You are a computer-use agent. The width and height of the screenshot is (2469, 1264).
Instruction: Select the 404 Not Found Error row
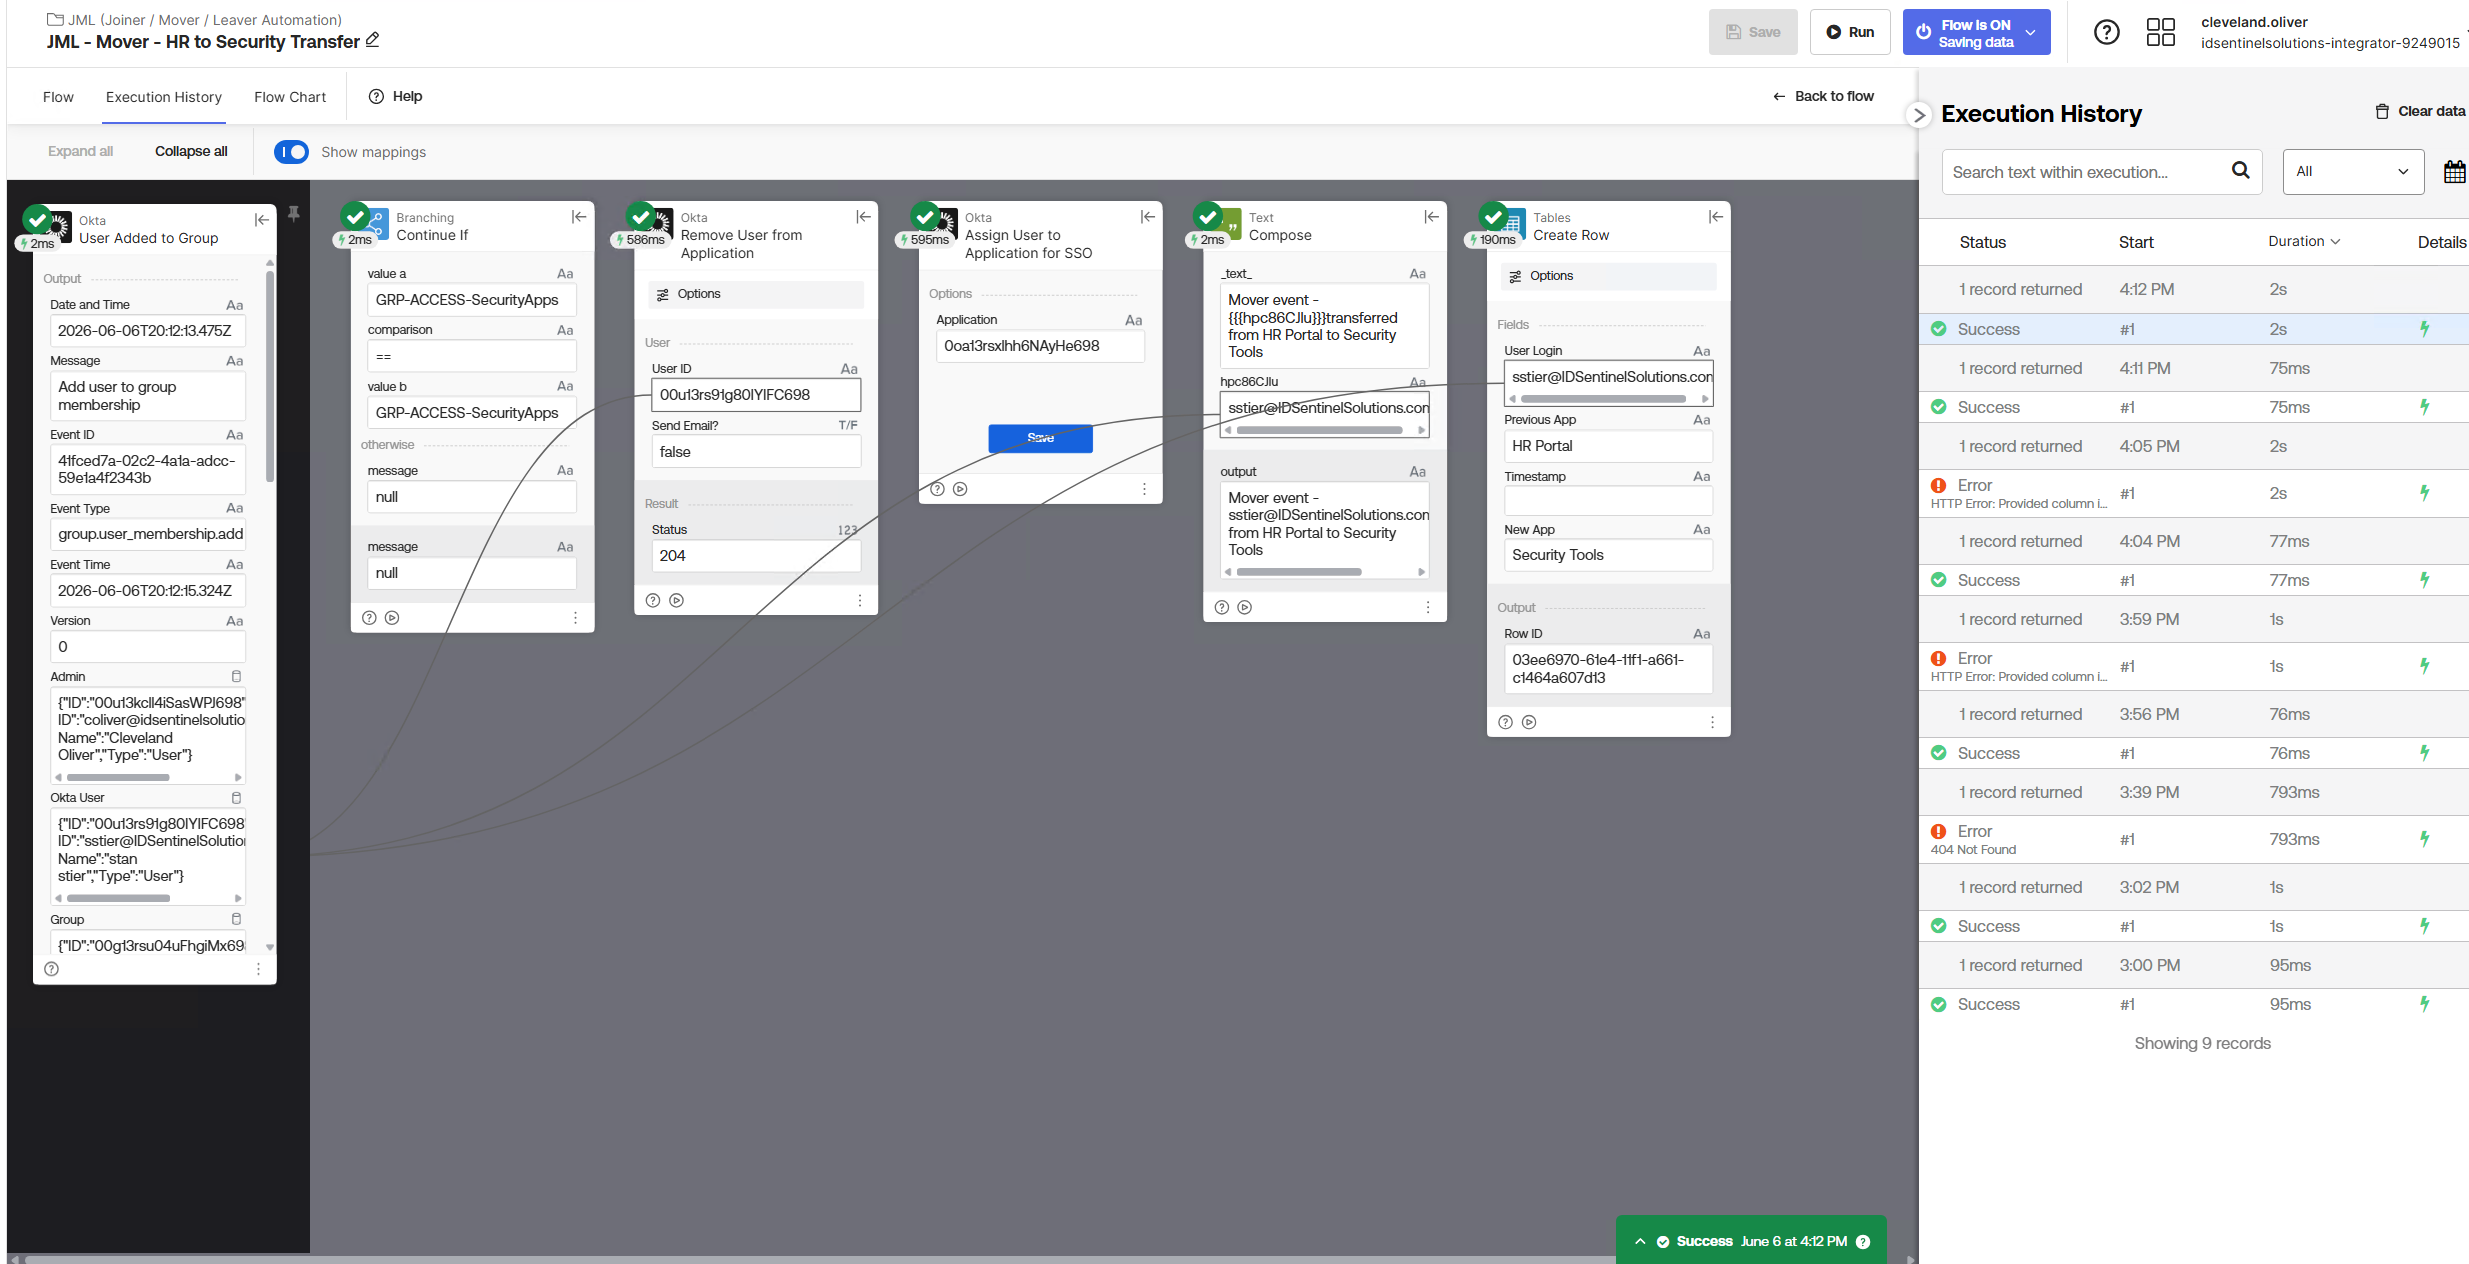(x=2194, y=839)
